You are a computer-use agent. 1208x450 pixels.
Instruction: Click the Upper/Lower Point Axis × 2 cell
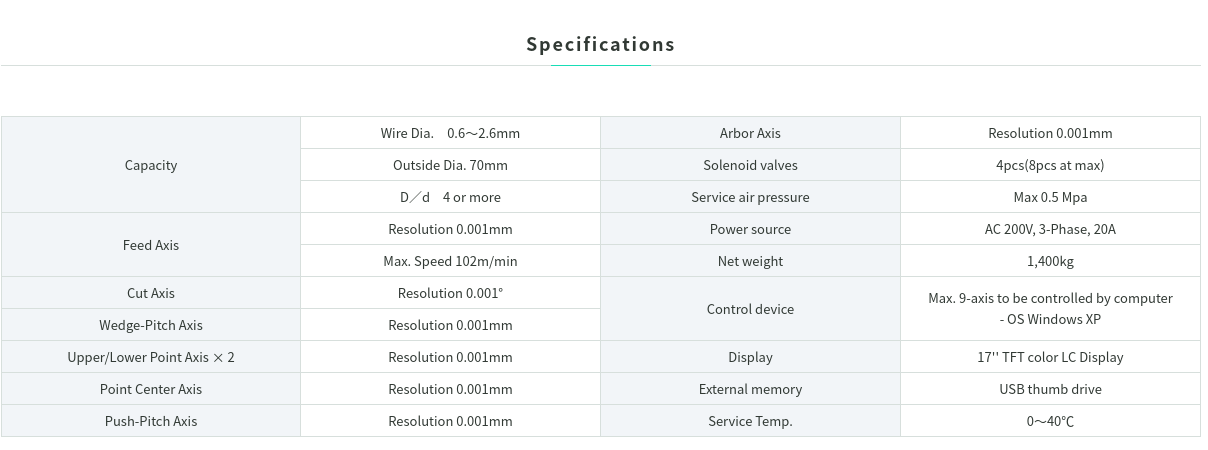(x=151, y=357)
